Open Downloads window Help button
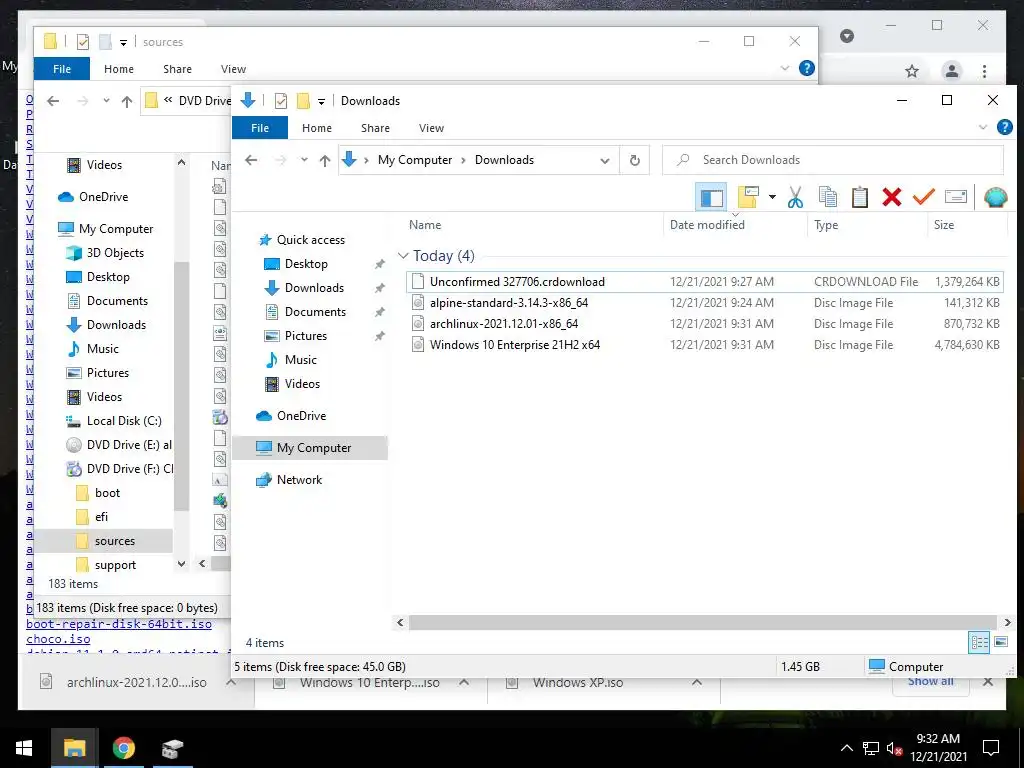This screenshot has width=1024, height=768. 1005,127
